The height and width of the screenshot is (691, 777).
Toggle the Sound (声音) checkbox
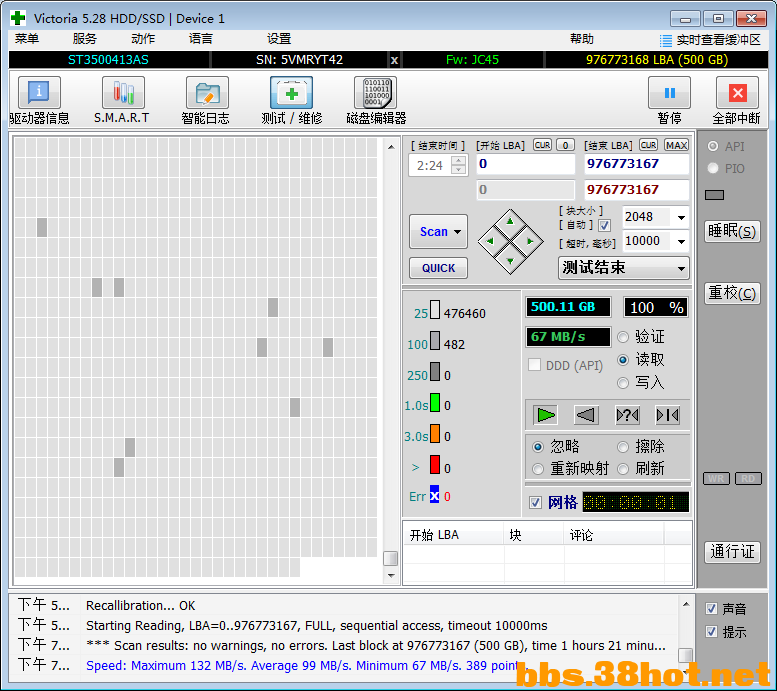tap(712, 609)
